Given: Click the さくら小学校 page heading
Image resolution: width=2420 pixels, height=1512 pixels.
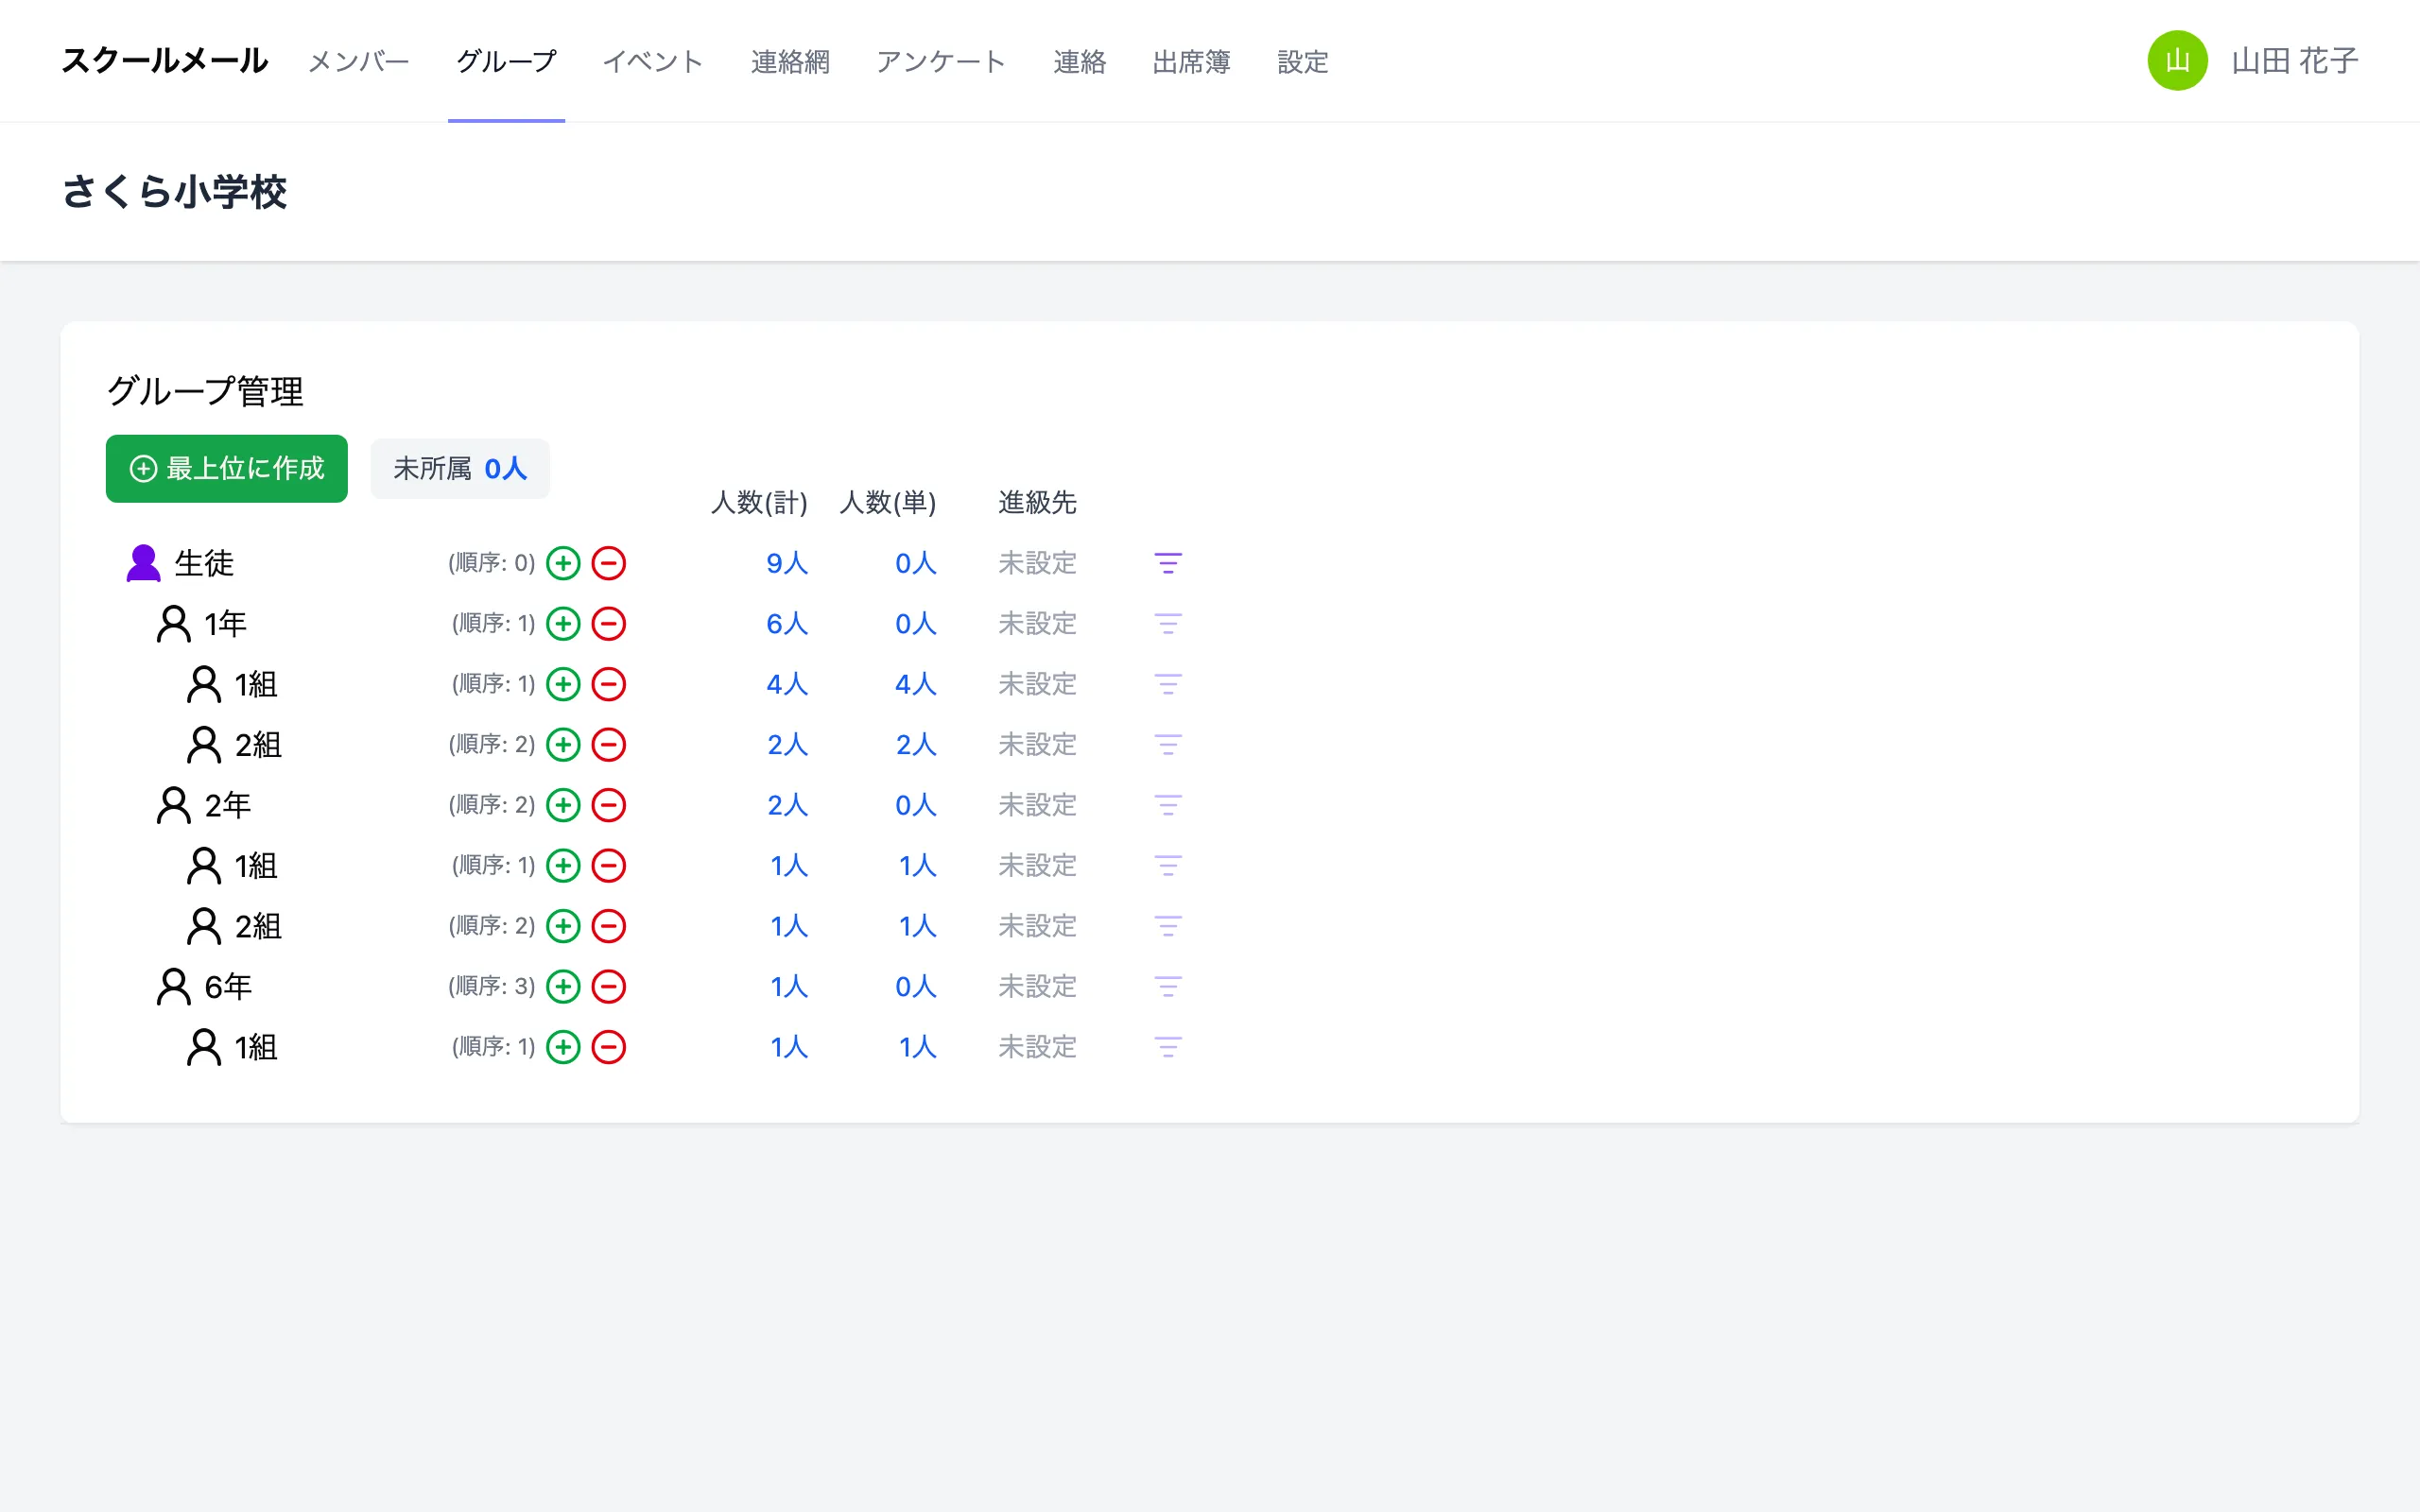Looking at the screenshot, I should 174,191.
